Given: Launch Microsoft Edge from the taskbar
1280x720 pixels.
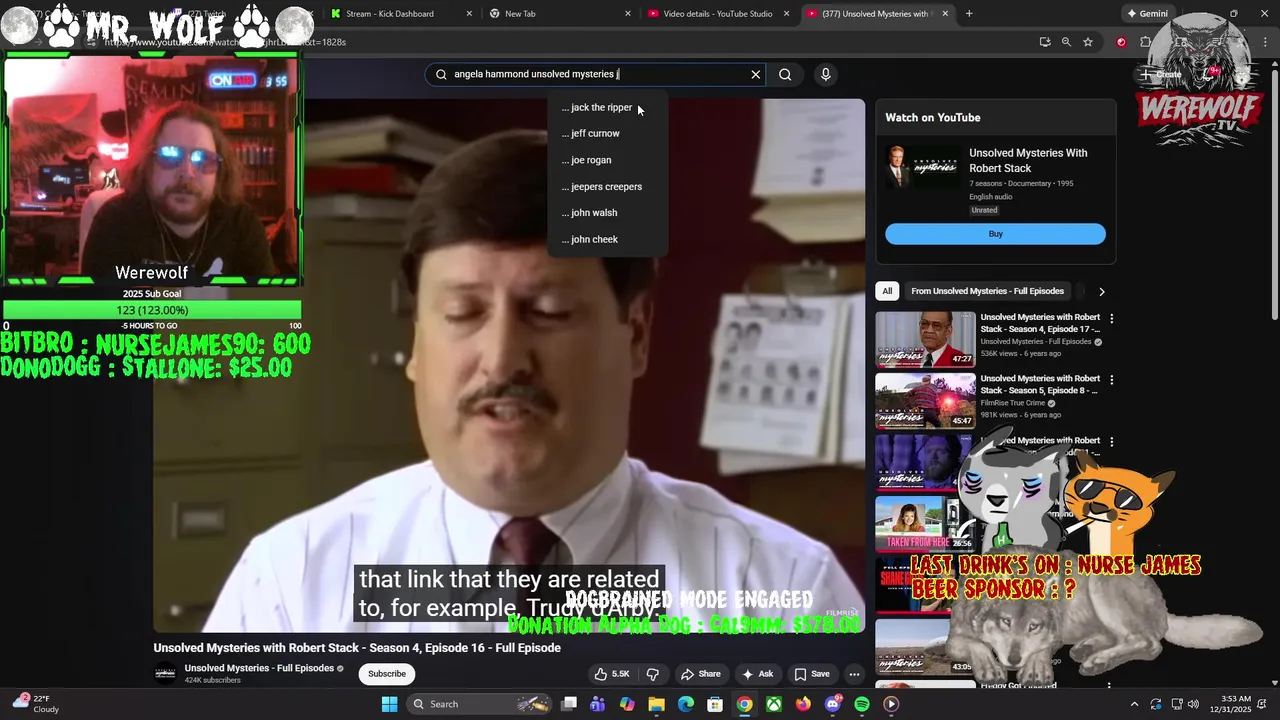Looking at the screenshot, I should tap(685, 704).
